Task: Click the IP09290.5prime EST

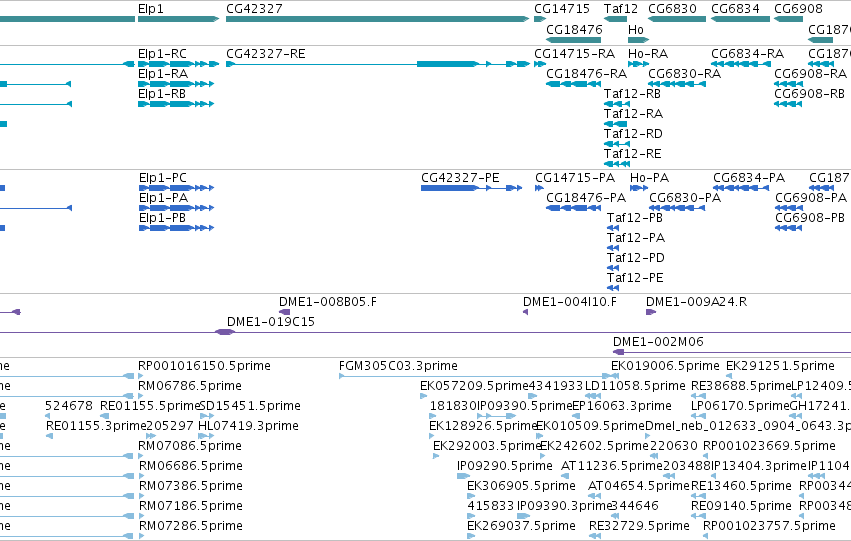Action: 463,476
